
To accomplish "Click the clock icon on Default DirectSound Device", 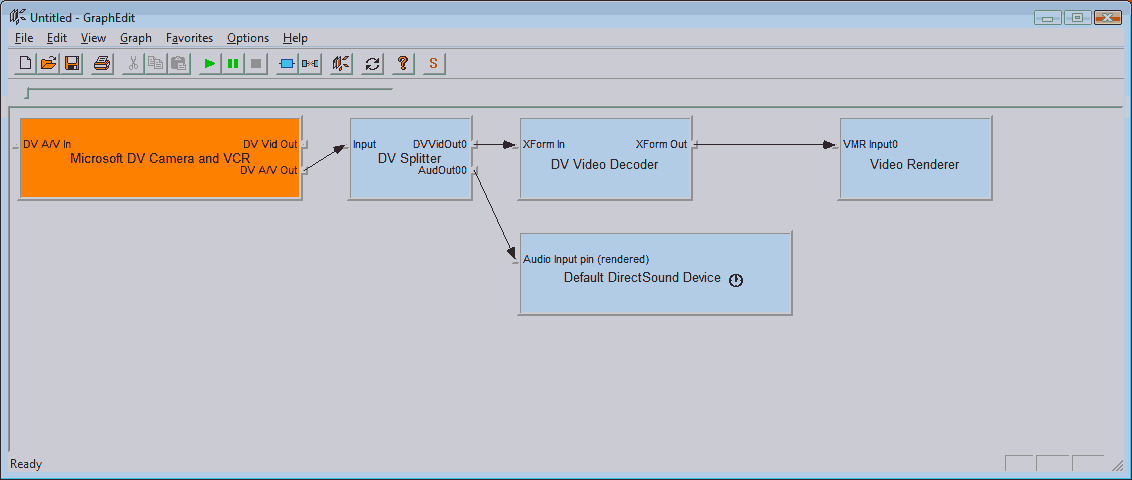I will [736, 281].
